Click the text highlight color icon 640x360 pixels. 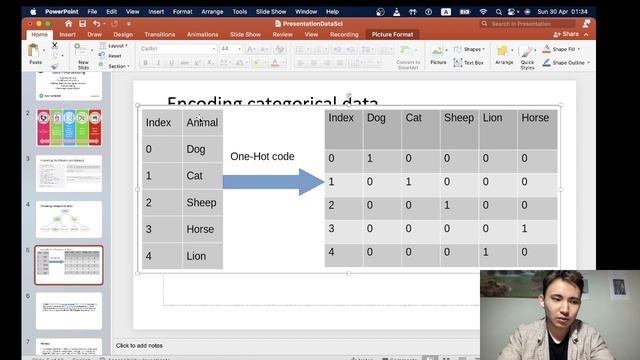(x=257, y=62)
